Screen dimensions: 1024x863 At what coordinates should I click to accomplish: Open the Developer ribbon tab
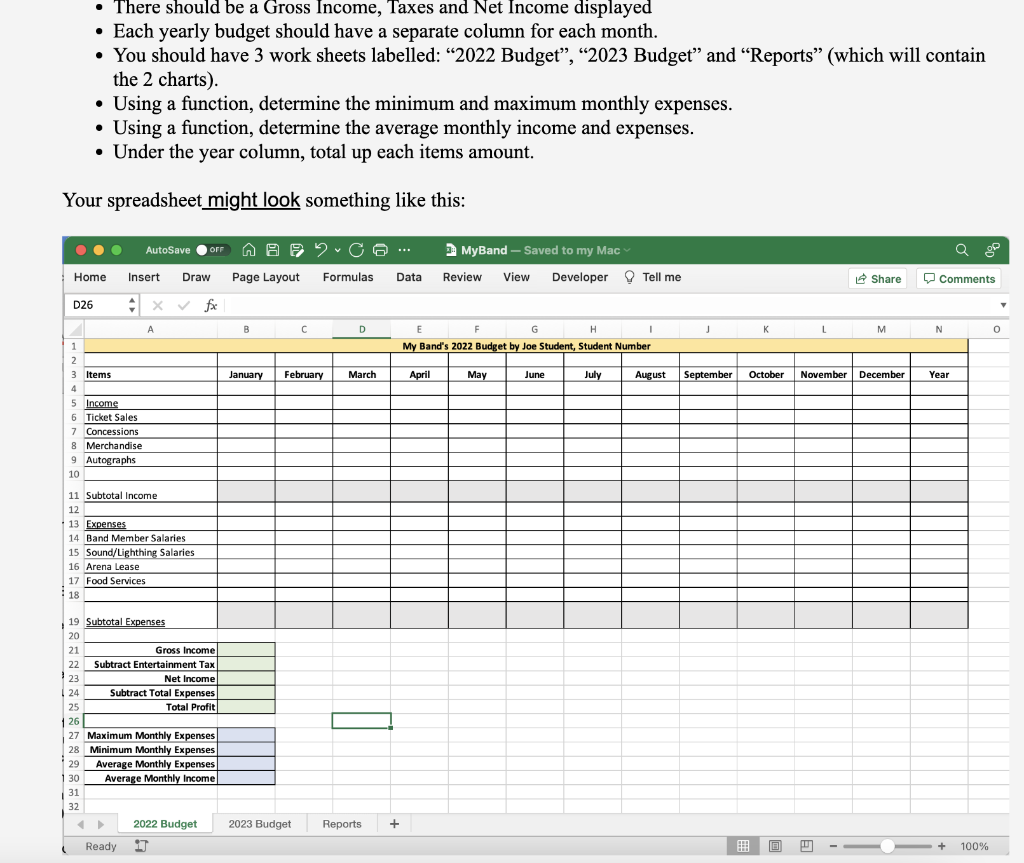(x=580, y=278)
